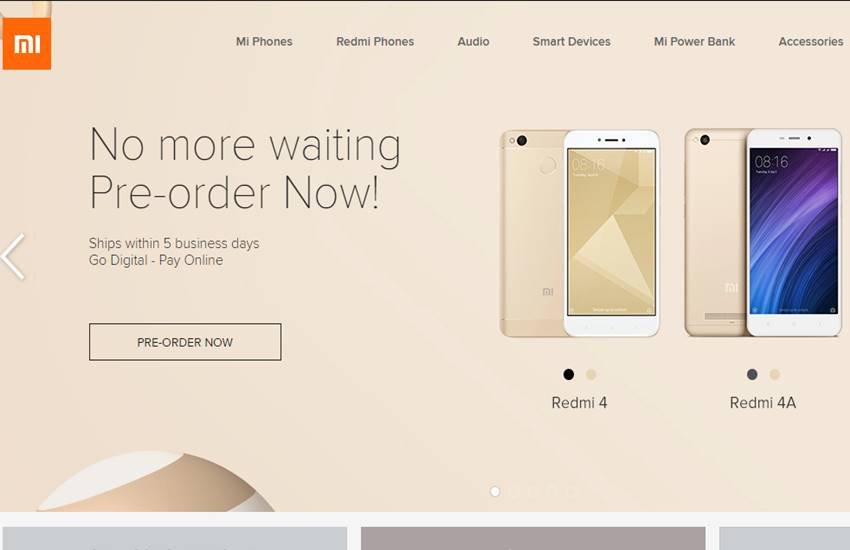Select the first carousel indicator dot

tap(494, 491)
